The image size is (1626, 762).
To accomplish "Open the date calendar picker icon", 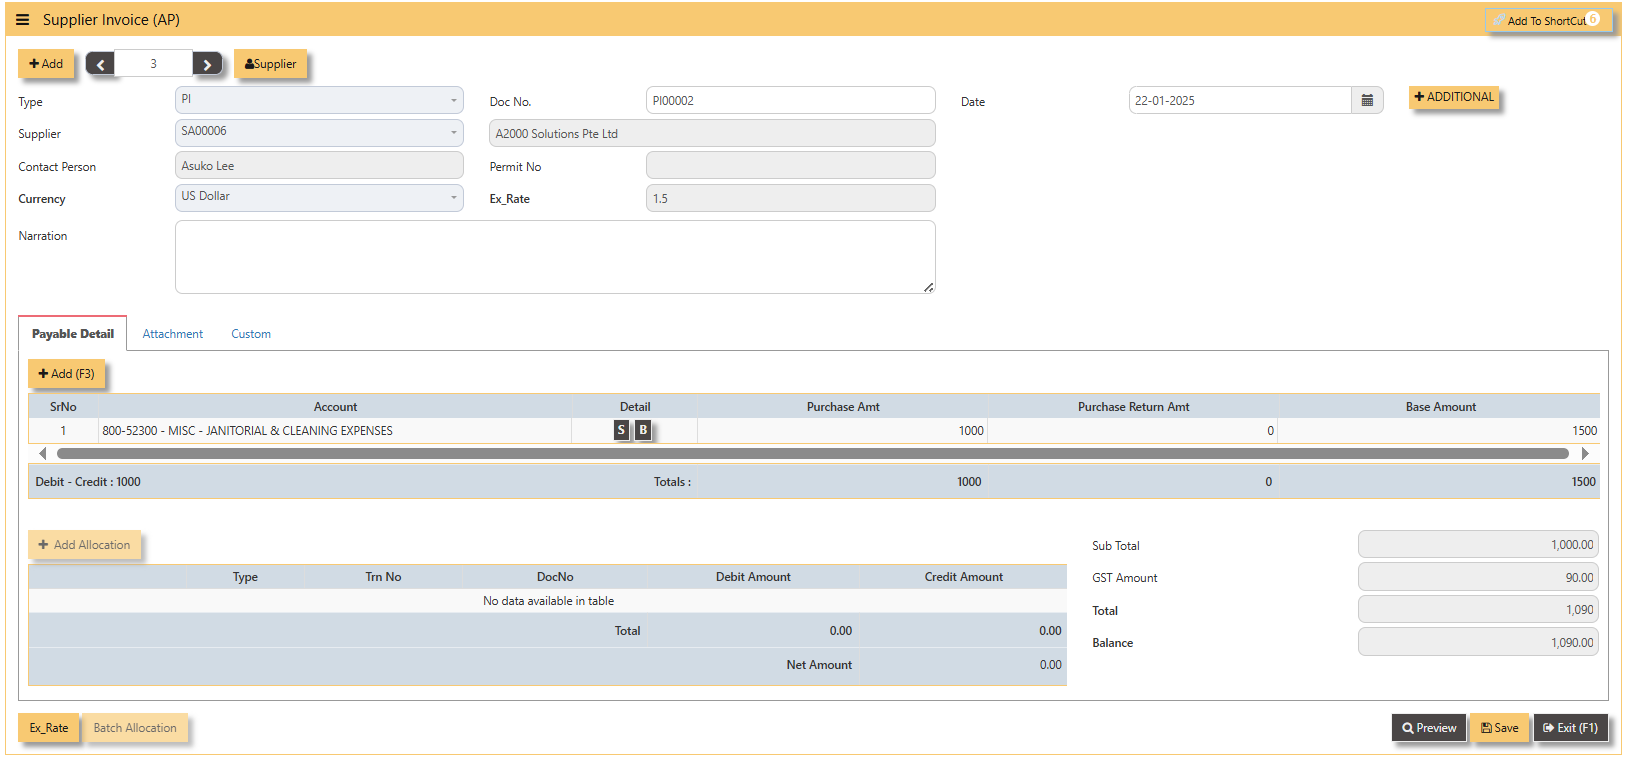I will (x=1367, y=100).
